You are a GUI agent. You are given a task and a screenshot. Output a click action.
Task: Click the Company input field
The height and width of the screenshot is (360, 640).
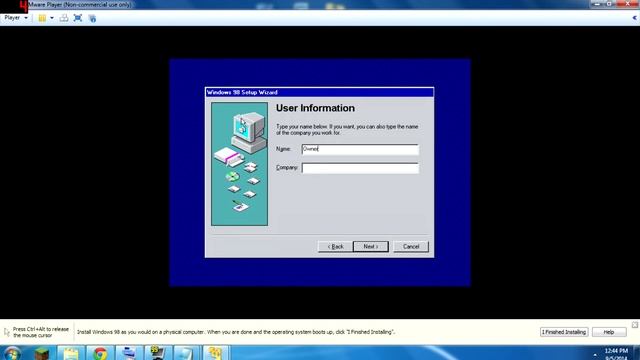click(360, 168)
